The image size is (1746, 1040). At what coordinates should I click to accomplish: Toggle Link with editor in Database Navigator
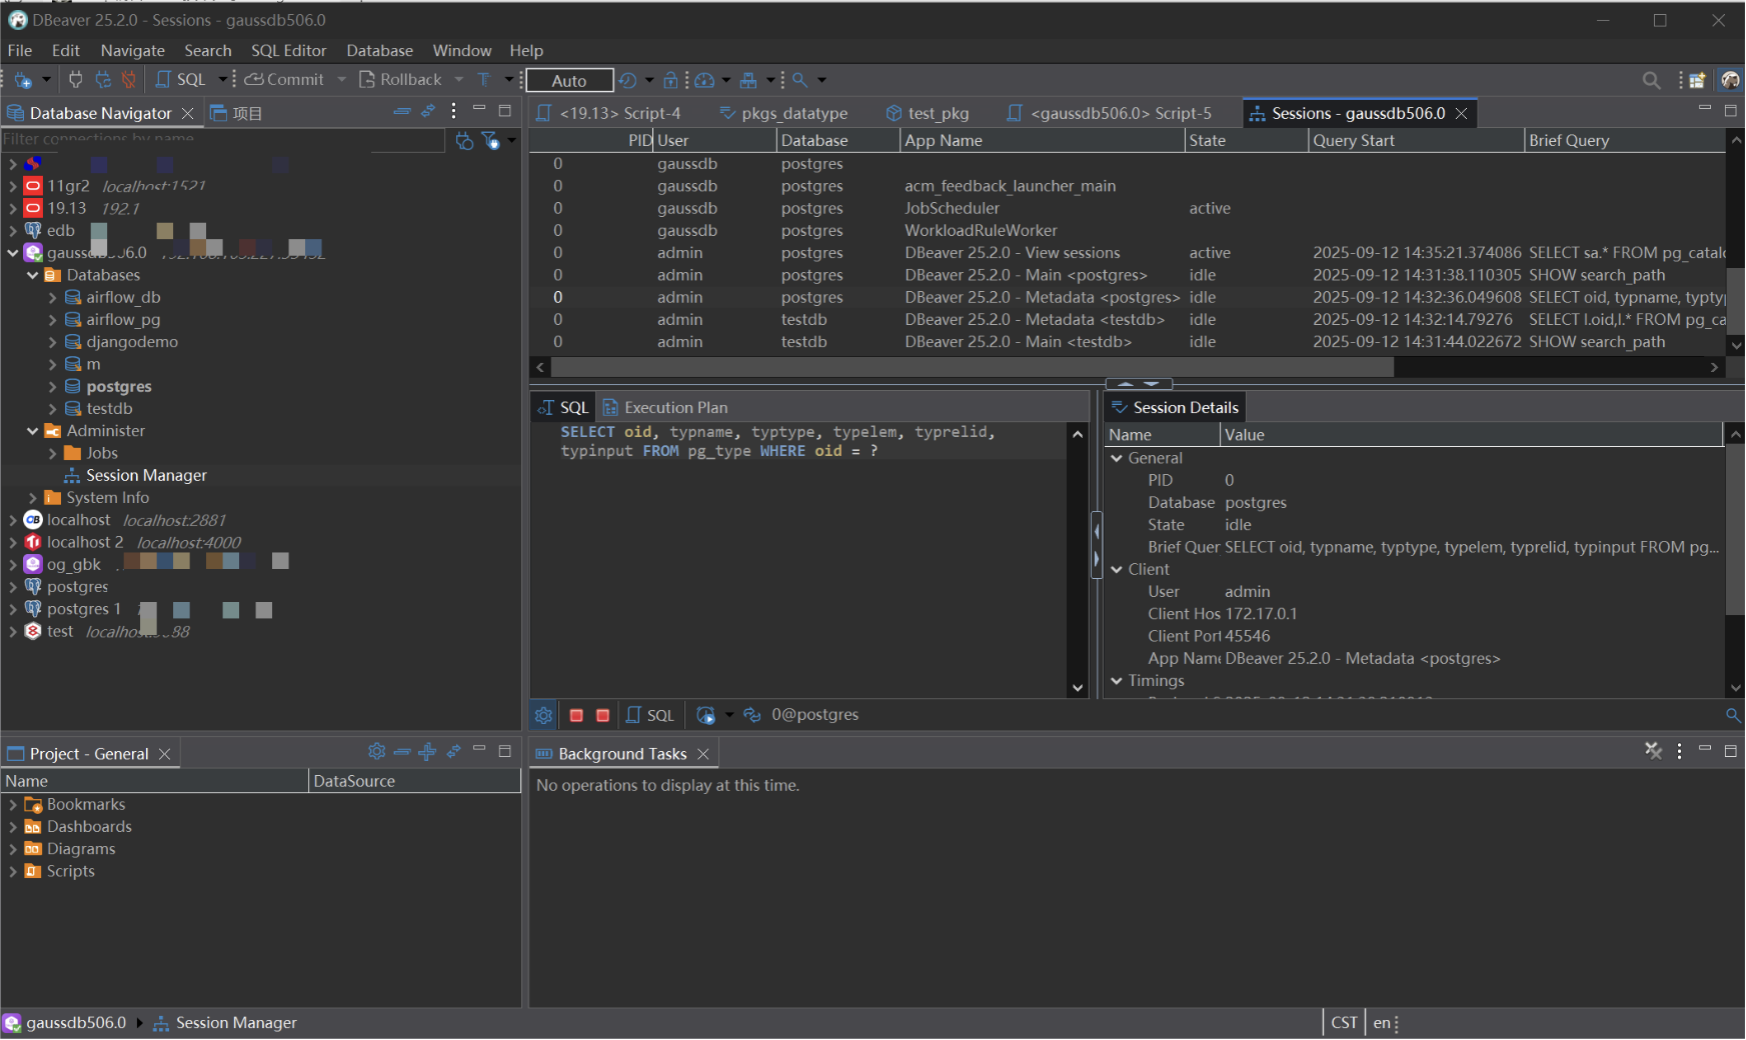click(x=428, y=112)
